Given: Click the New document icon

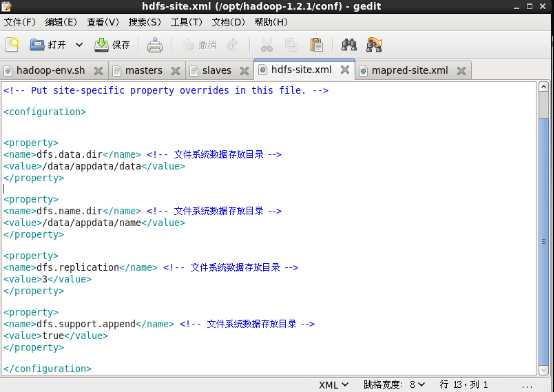Looking at the screenshot, I should click(12, 45).
